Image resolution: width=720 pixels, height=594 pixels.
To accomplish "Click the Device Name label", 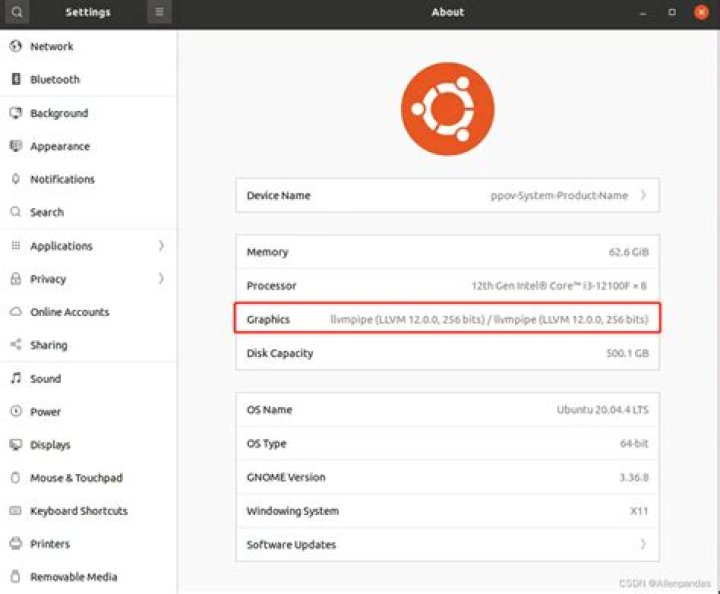I will 278,195.
